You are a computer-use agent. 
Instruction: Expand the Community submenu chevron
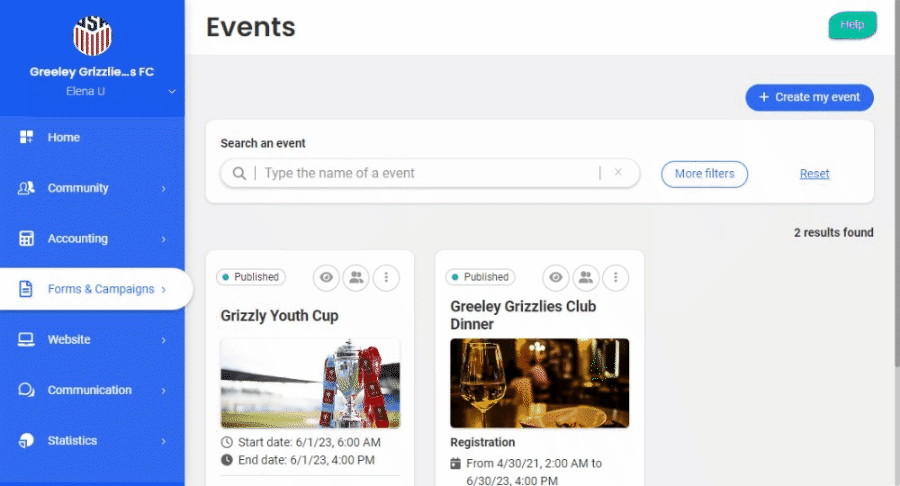[163, 189]
